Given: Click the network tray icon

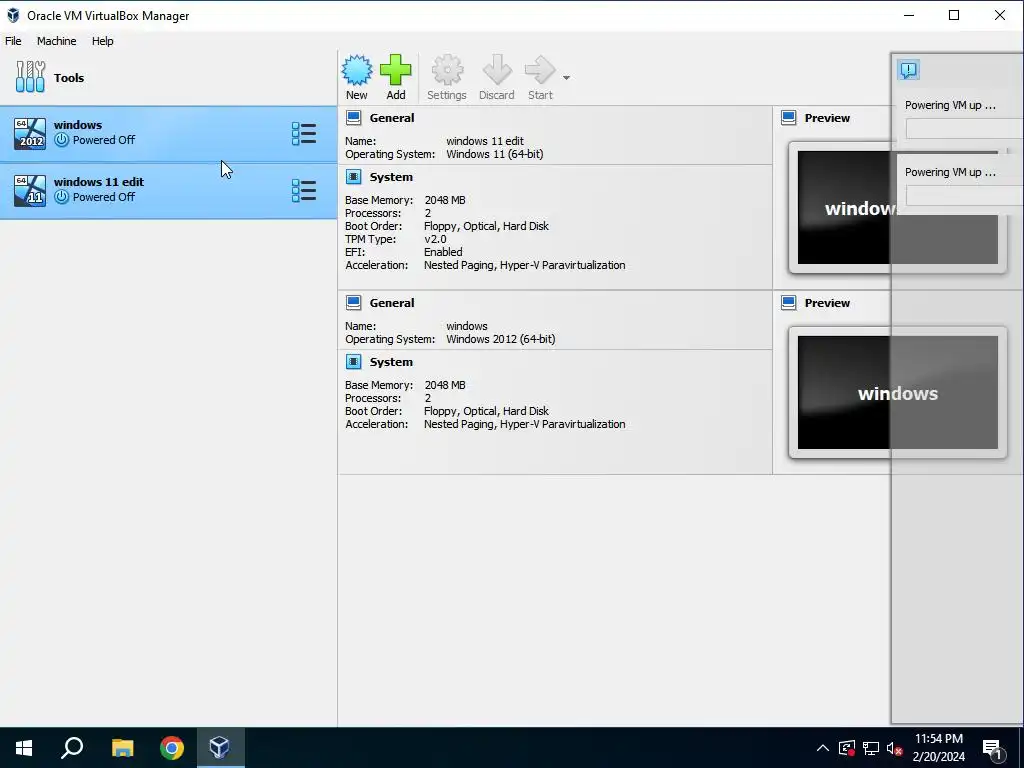Looking at the screenshot, I should (871, 748).
